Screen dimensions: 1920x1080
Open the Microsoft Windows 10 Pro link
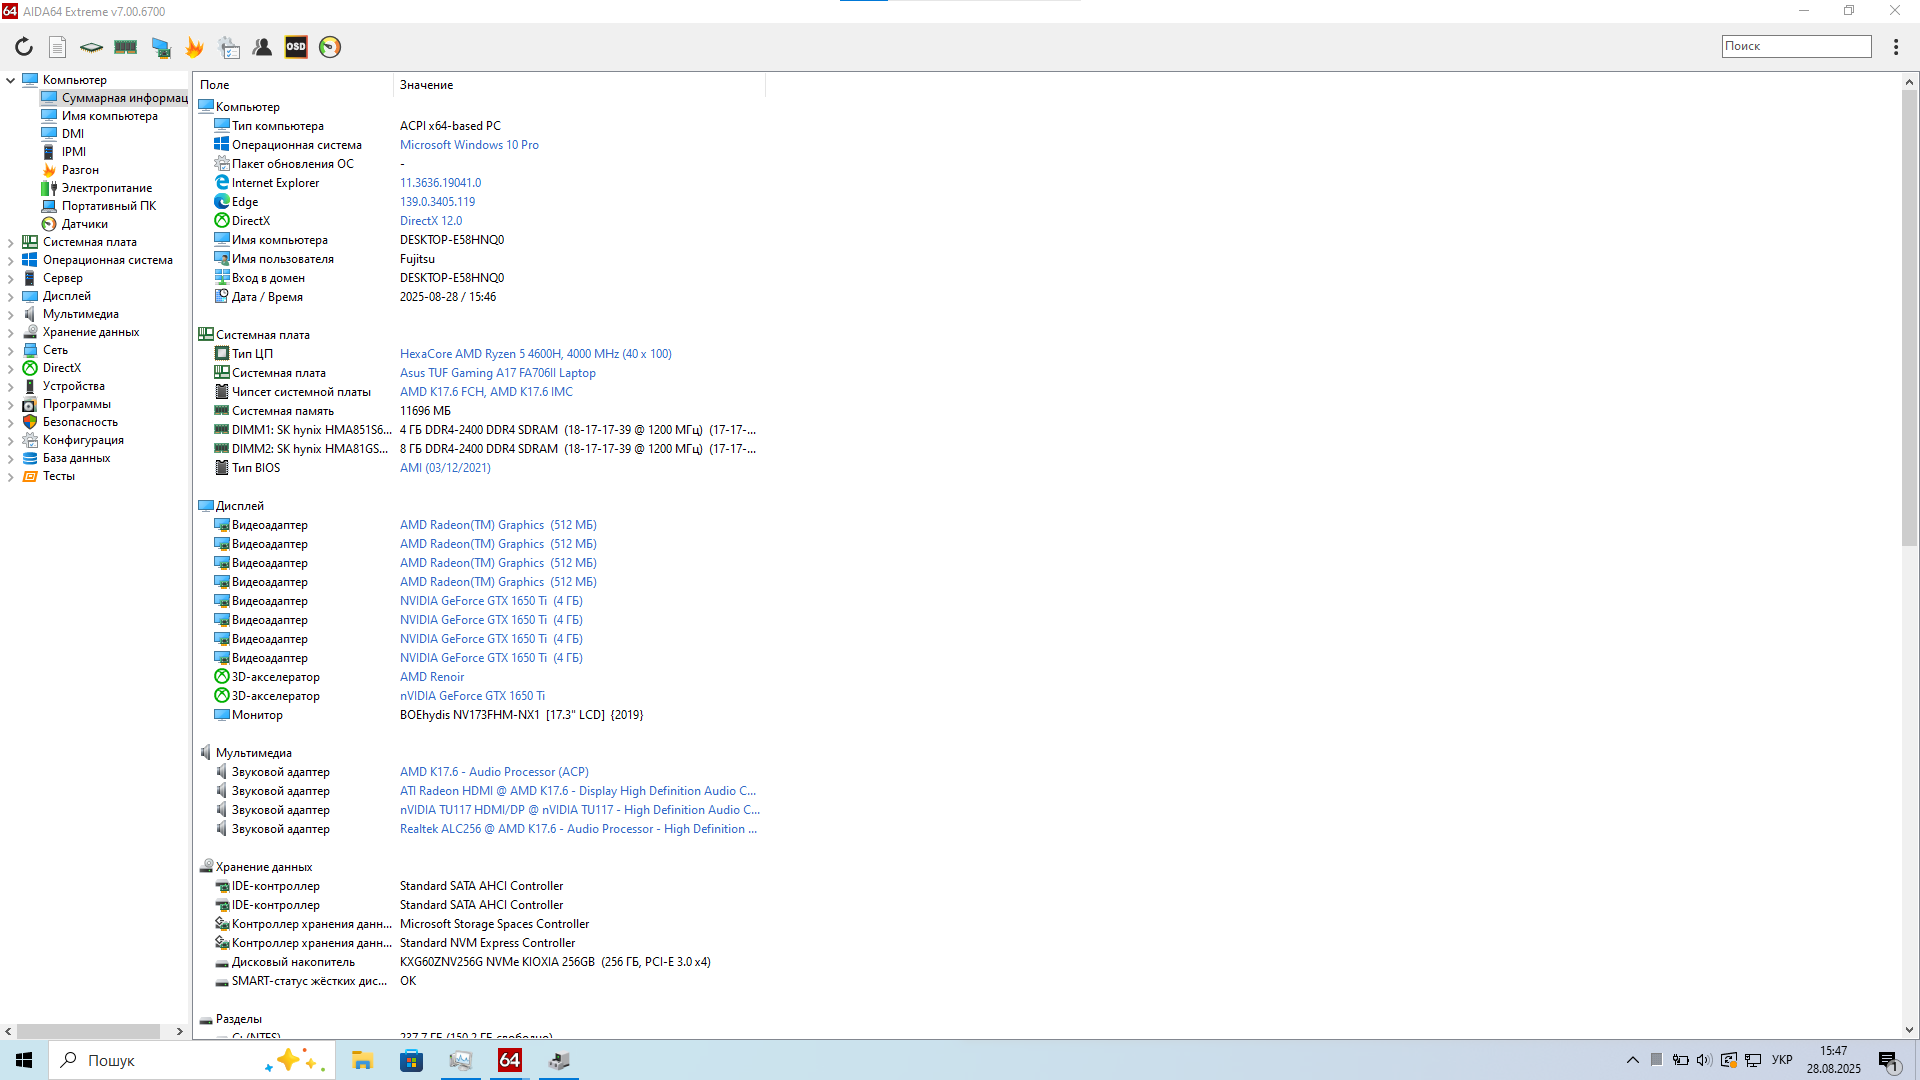[469, 145]
